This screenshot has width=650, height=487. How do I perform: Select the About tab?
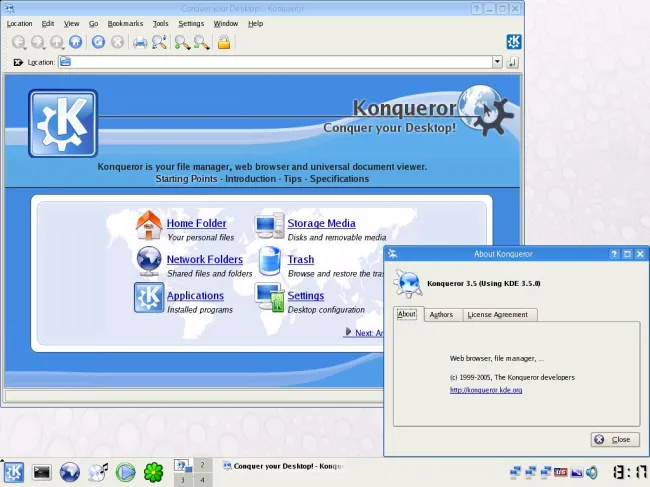click(407, 314)
